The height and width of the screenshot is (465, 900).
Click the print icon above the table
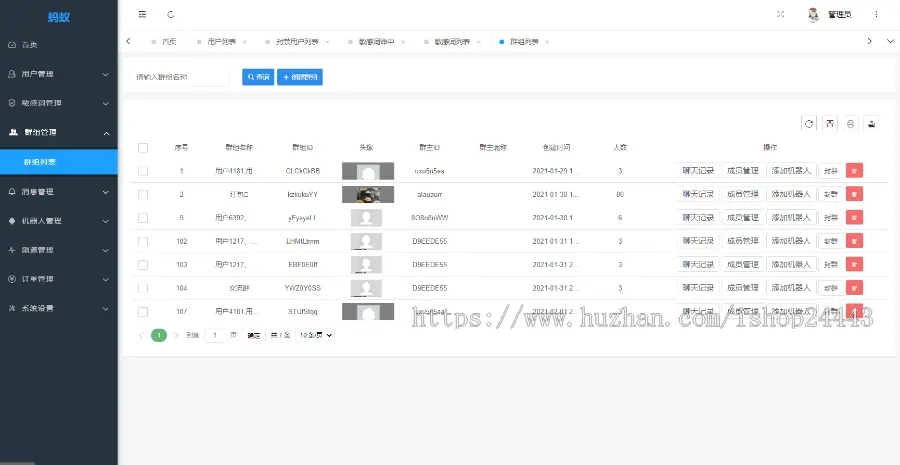(850, 124)
